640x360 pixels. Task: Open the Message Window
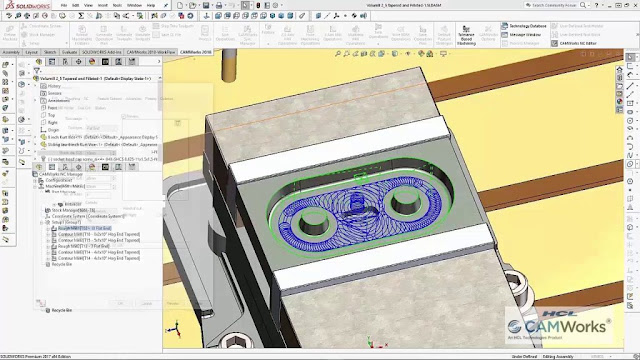(x=521, y=35)
